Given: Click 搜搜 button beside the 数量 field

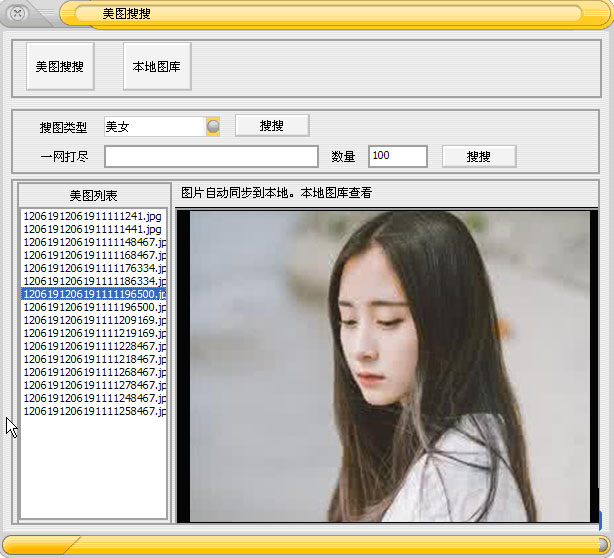Looking at the screenshot, I should pos(479,157).
